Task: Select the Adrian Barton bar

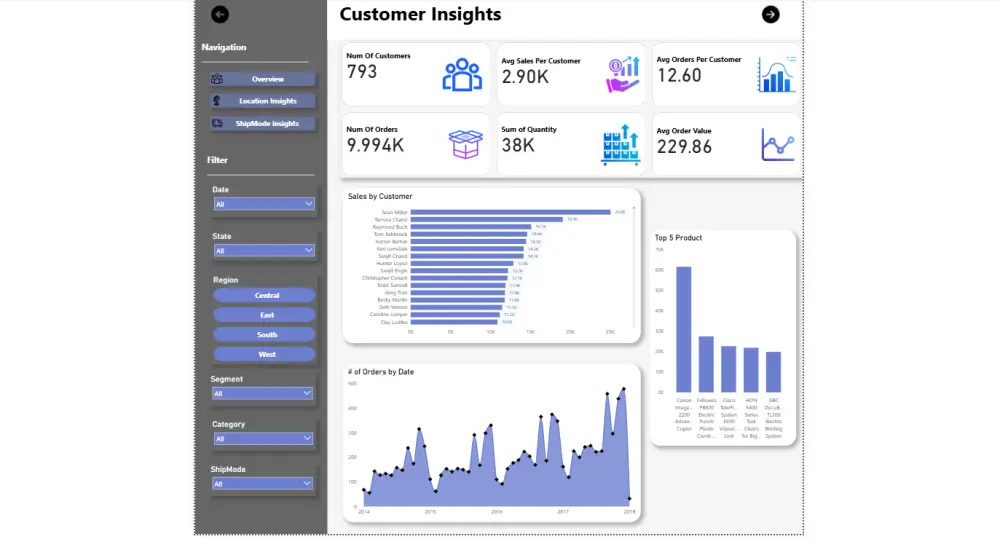Action: pyautogui.click(x=468, y=242)
